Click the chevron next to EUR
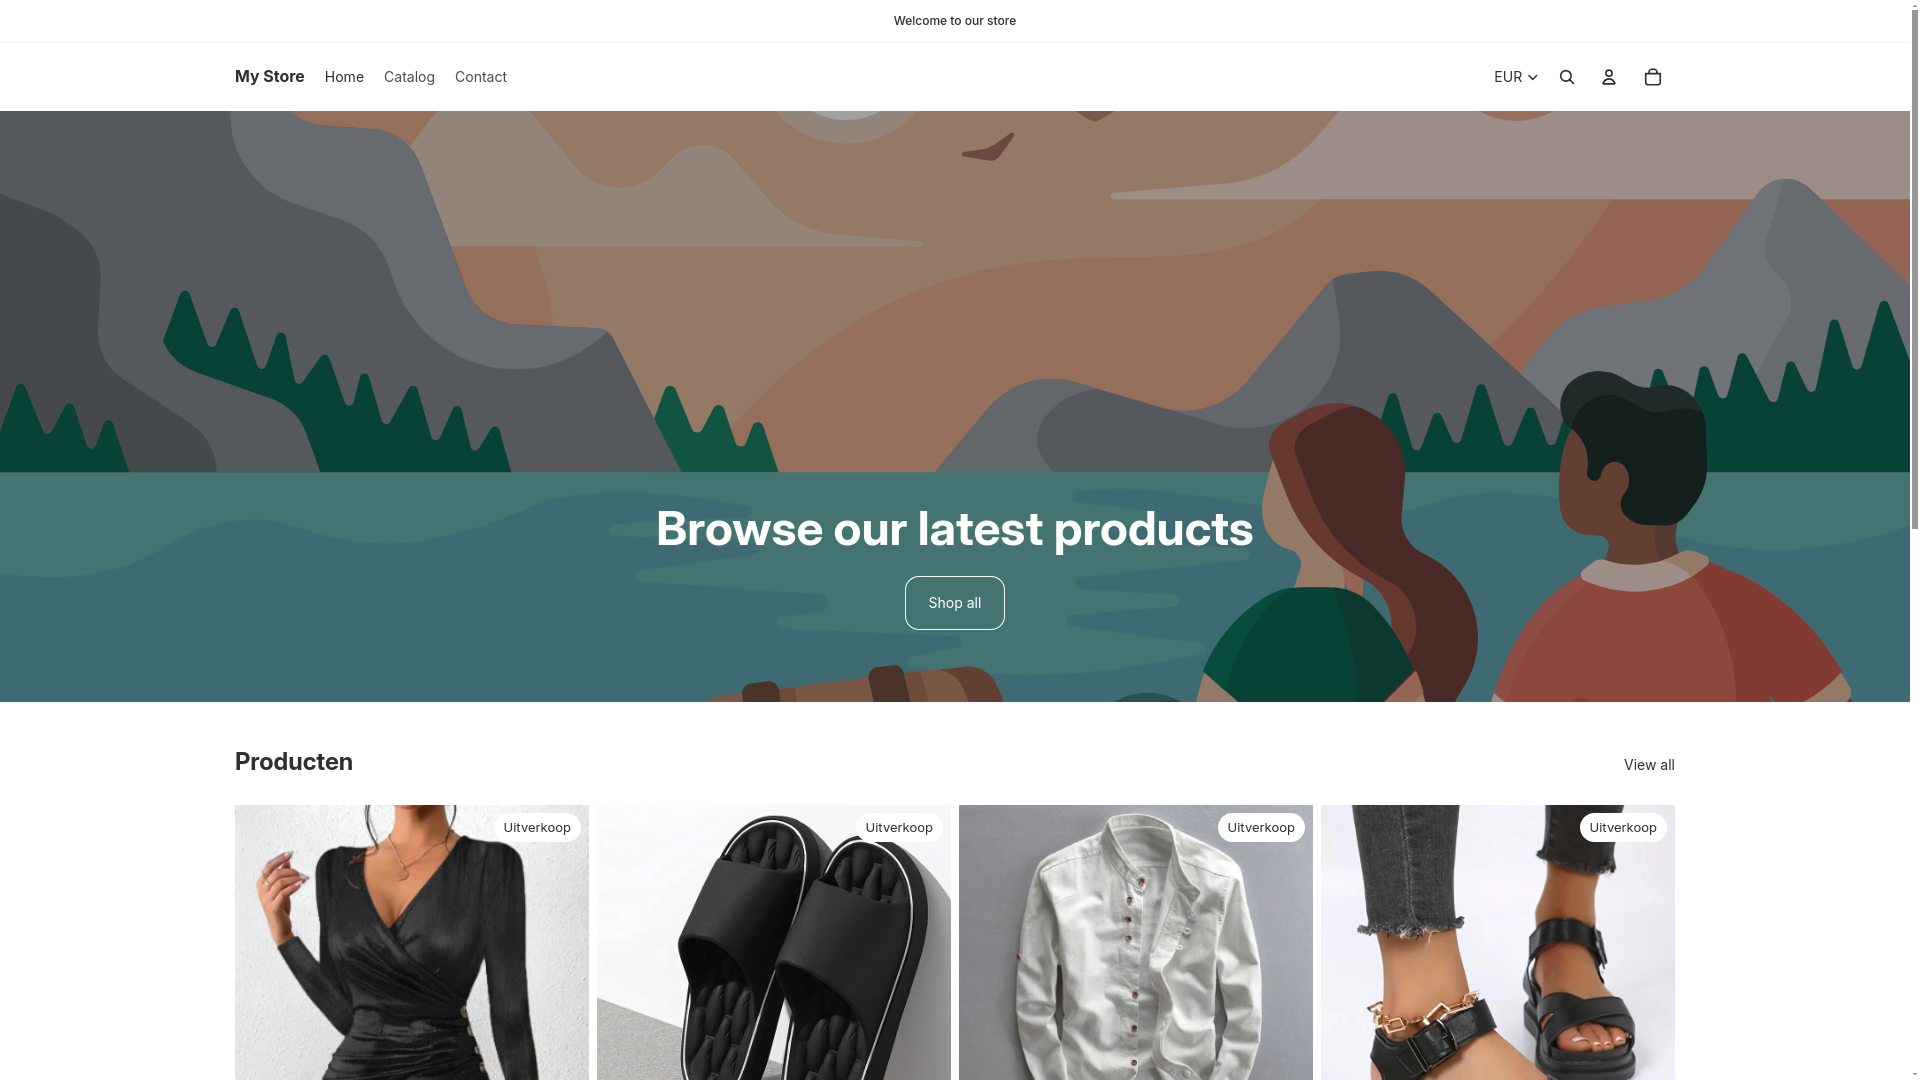This screenshot has width=1920, height=1080. click(x=1532, y=77)
